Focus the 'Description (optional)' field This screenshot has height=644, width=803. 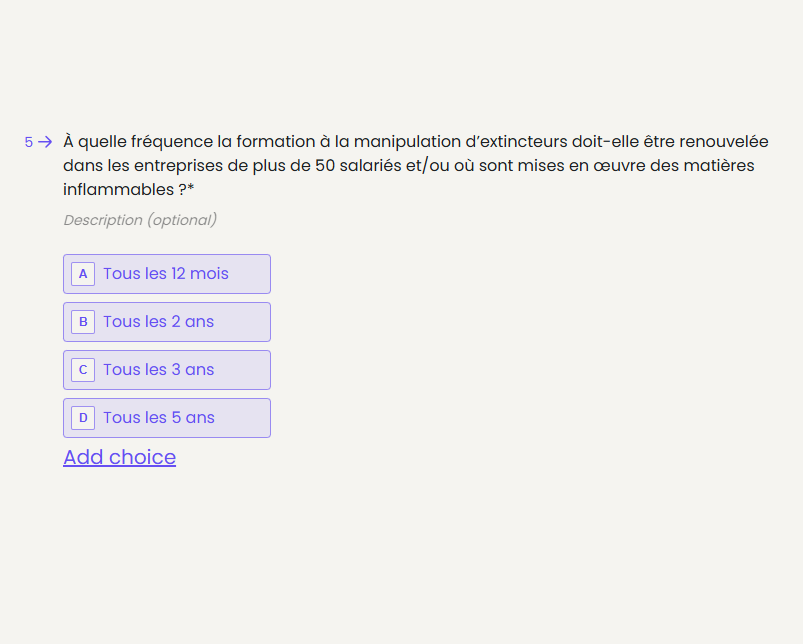click(140, 220)
